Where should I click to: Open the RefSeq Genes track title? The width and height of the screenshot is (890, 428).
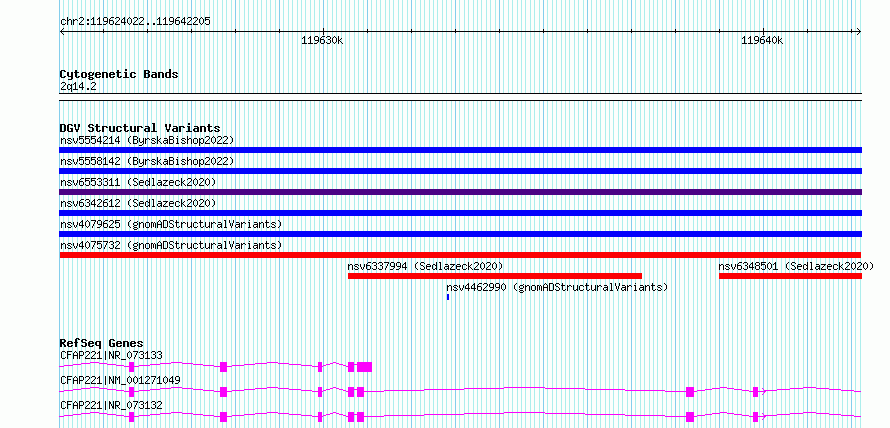102,343
